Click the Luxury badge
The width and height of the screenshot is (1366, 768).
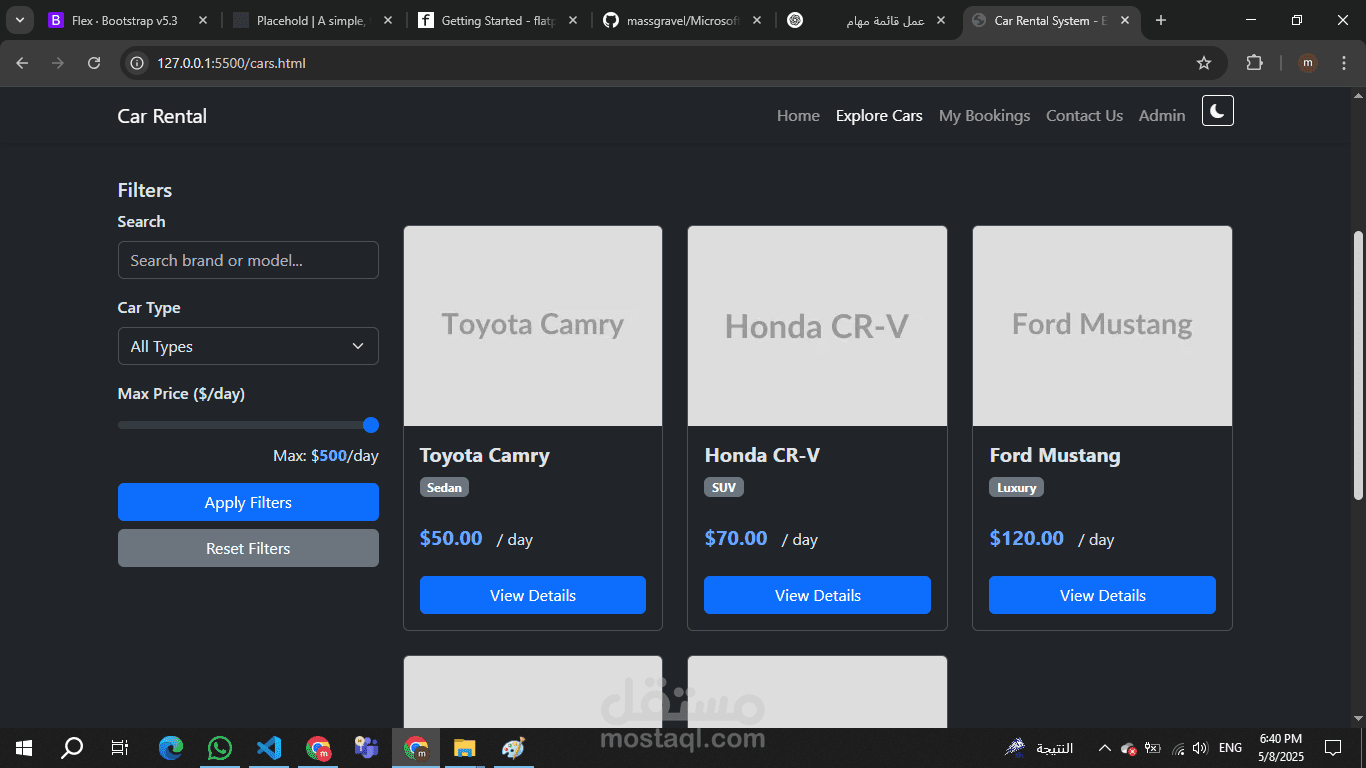click(x=1017, y=487)
